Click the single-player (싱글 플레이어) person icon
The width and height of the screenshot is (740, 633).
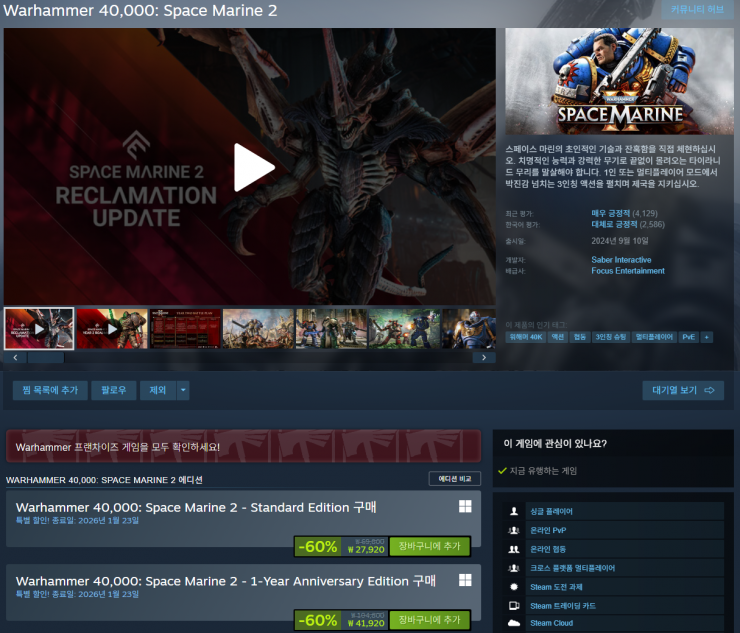514,512
